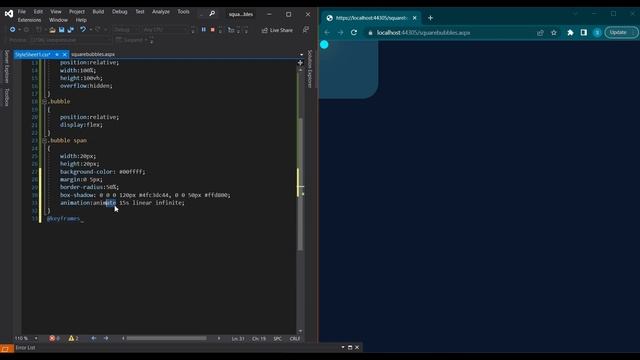This screenshot has height=360, width=640.
Task: Go to previous issue with left arrow
Action: (x=93, y=338)
